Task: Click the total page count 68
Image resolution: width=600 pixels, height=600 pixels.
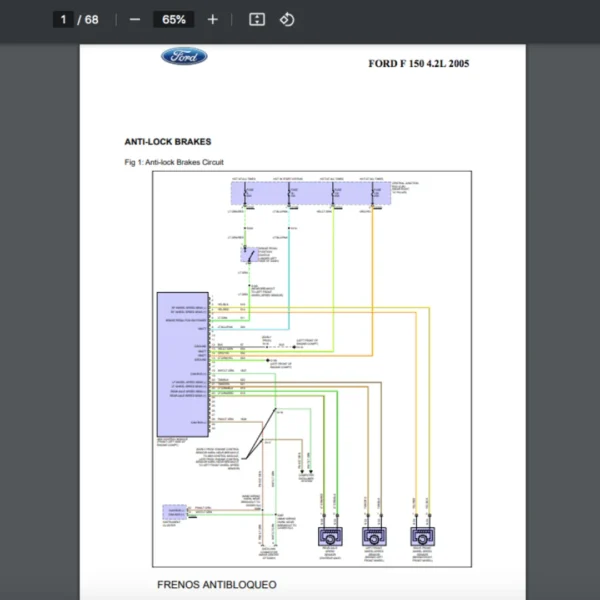Action: click(92, 20)
